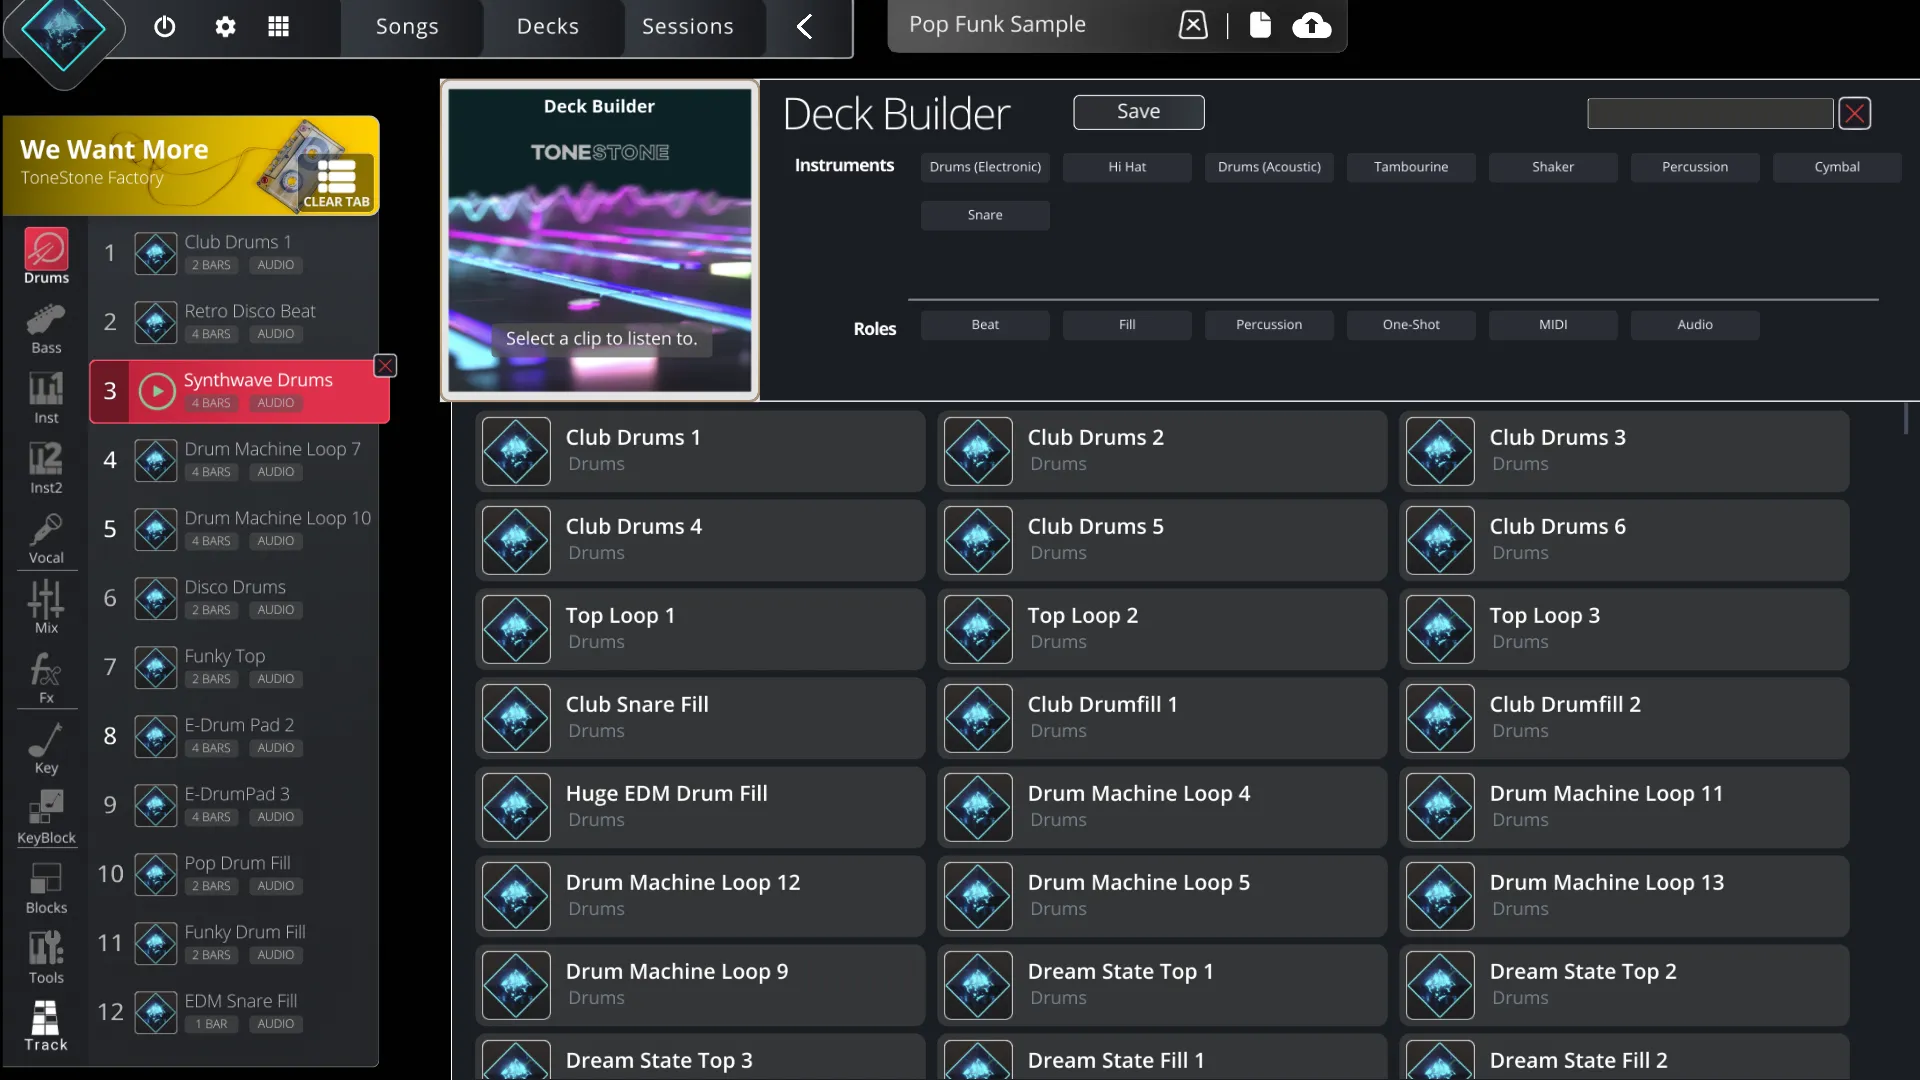Toggle the One-Shot role filter
The height and width of the screenshot is (1080, 1920).
pos(1411,325)
